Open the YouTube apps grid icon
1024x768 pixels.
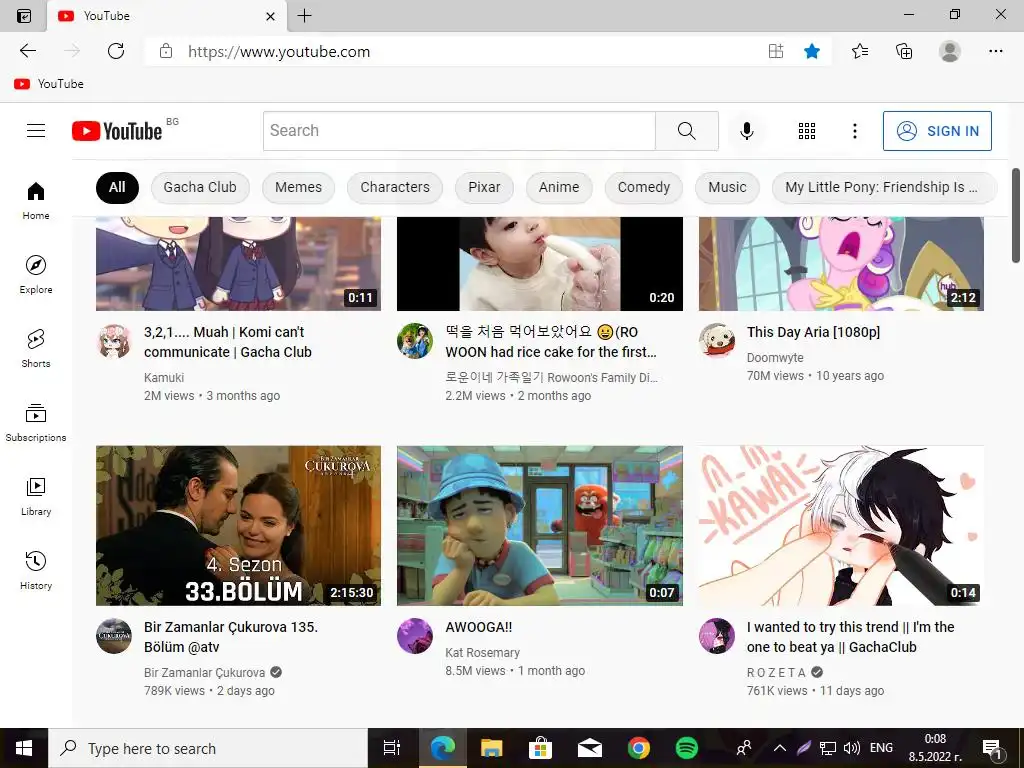tap(807, 131)
